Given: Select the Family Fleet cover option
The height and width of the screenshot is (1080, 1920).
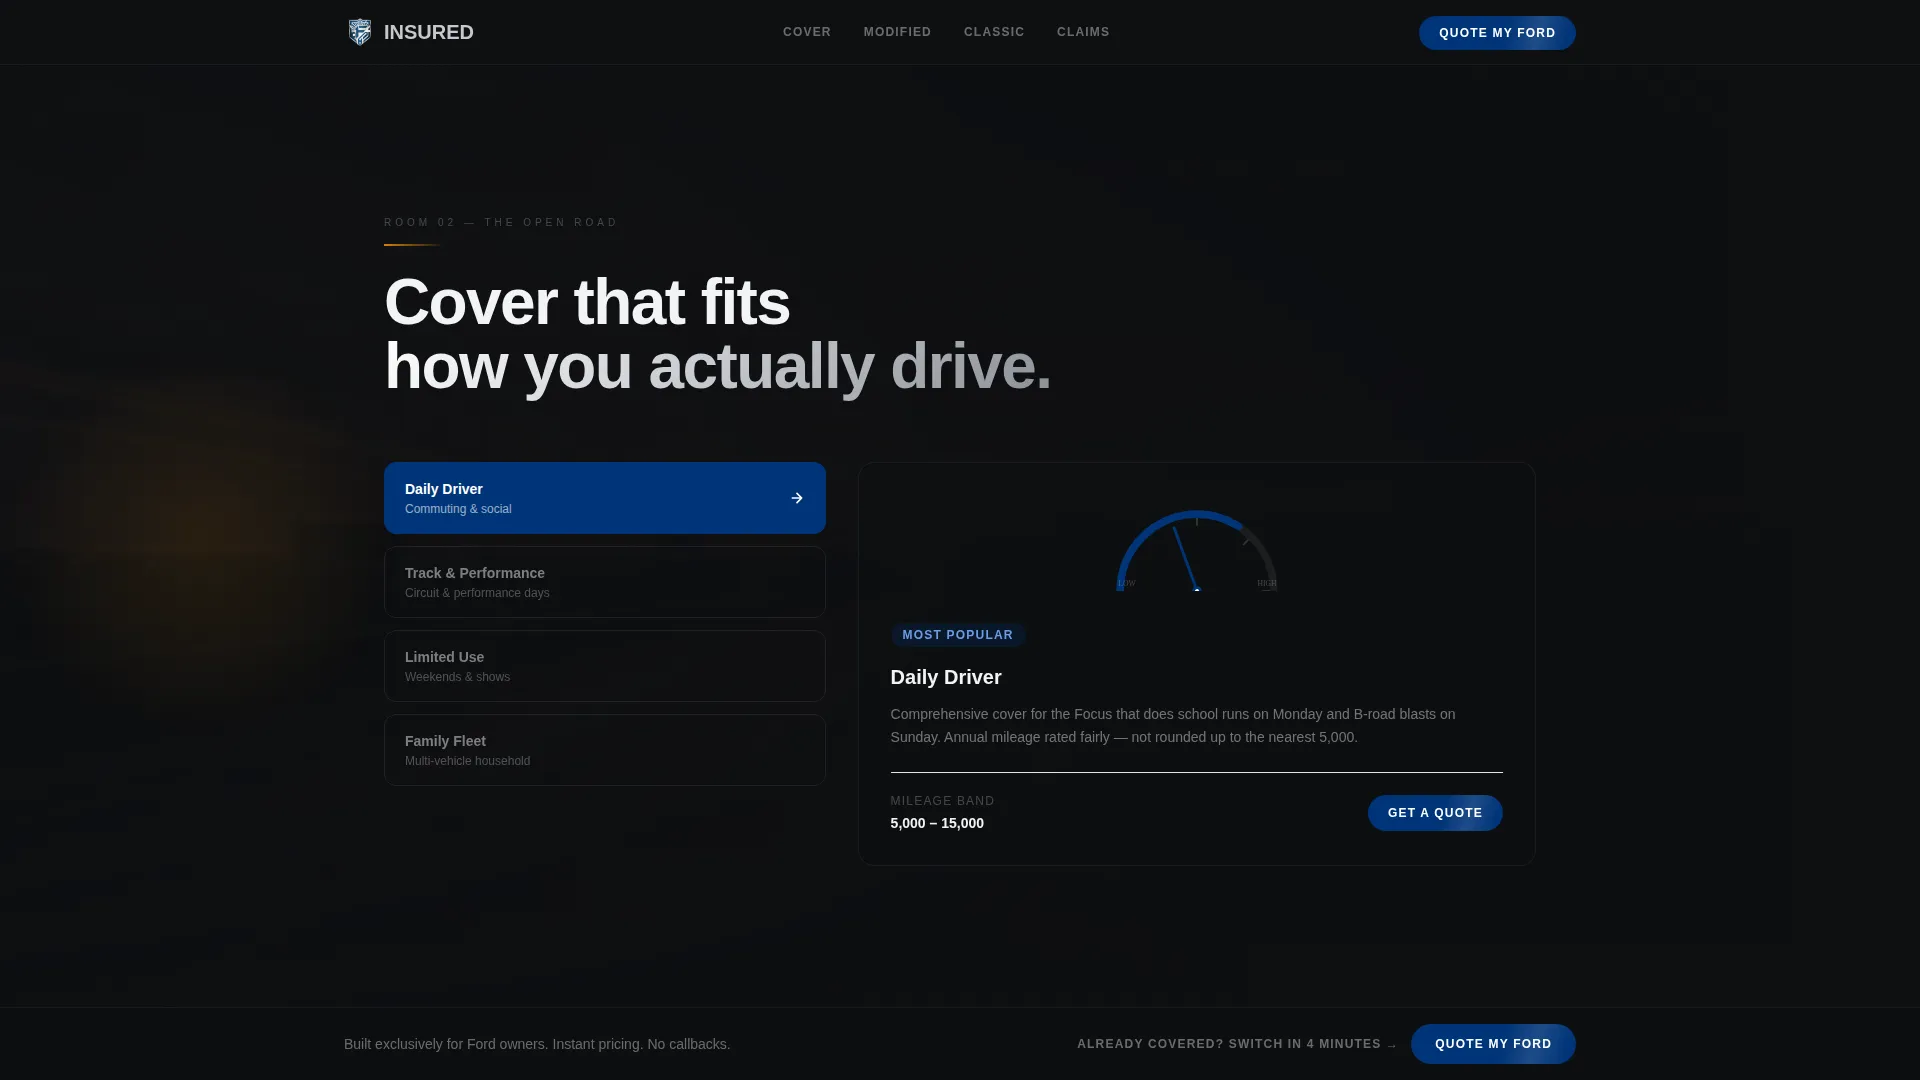Looking at the screenshot, I should [x=605, y=750].
